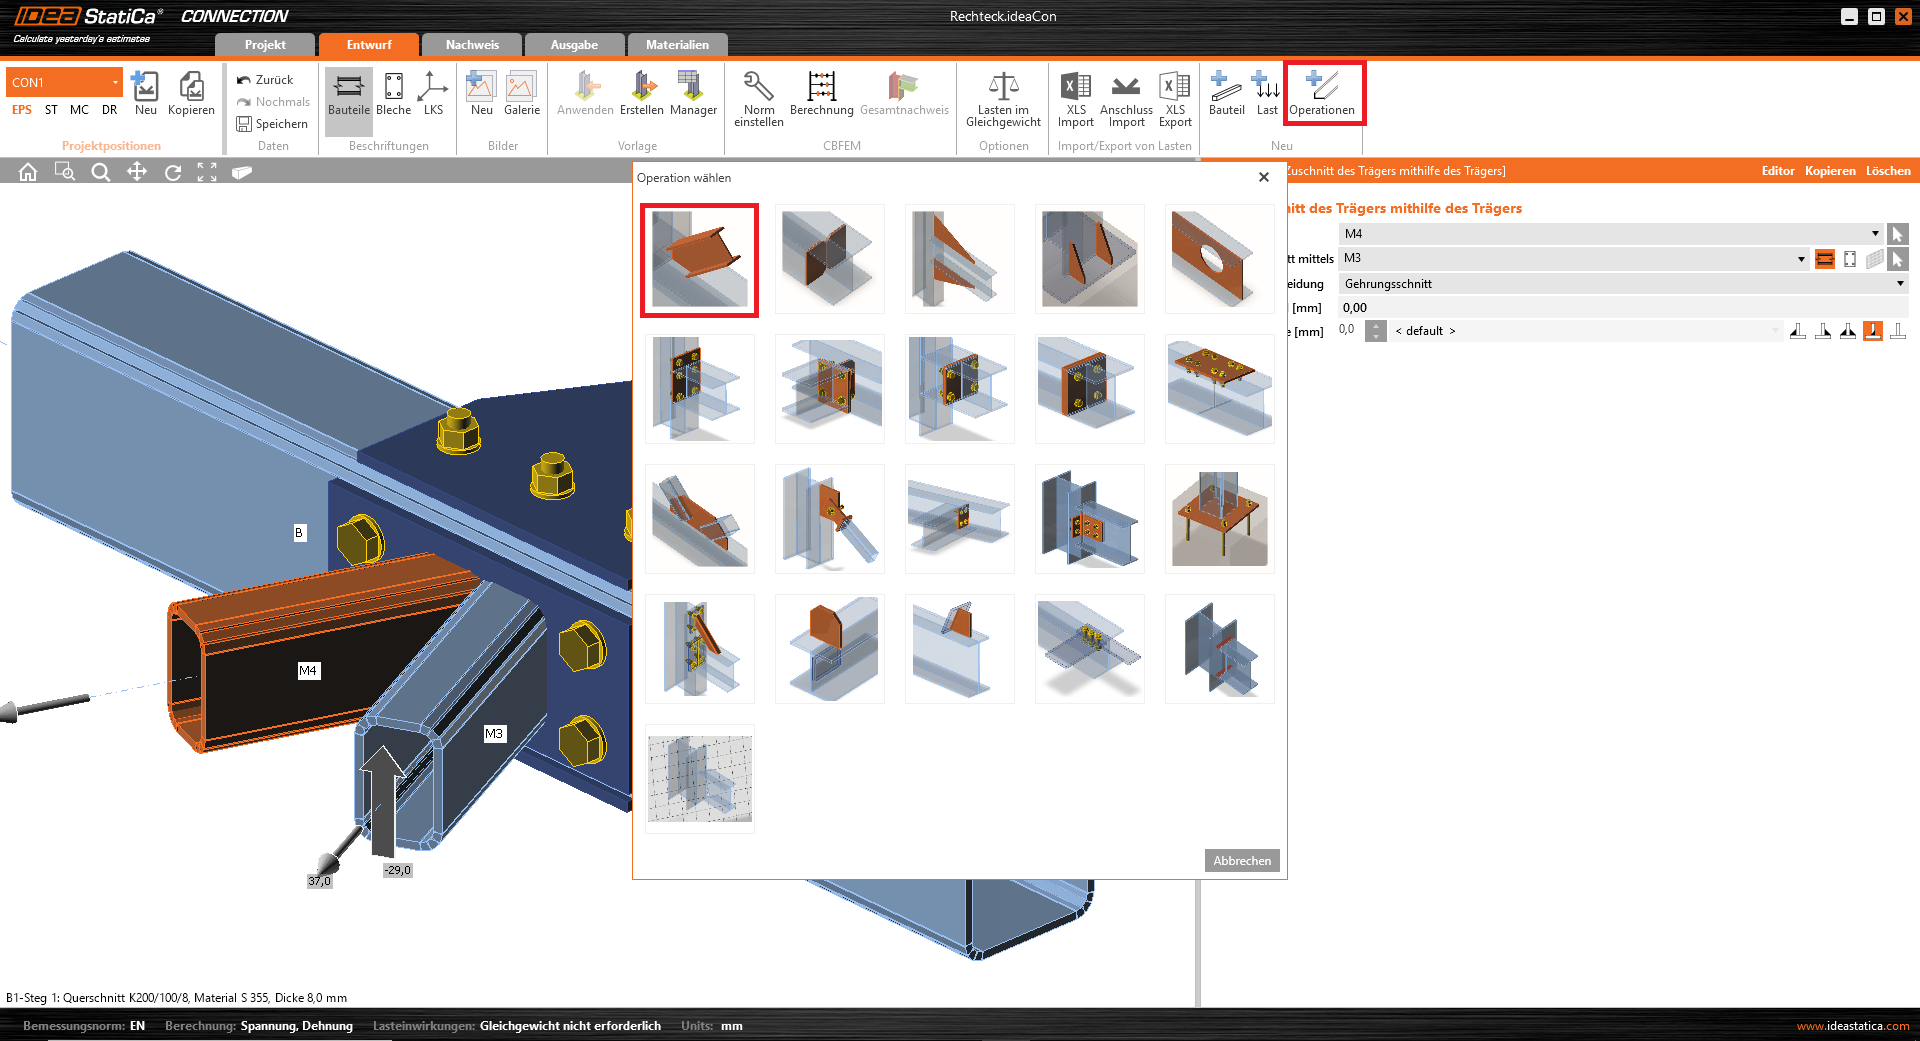
Task: Toggle the Bauteile labels button
Action: (x=348, y=93)
